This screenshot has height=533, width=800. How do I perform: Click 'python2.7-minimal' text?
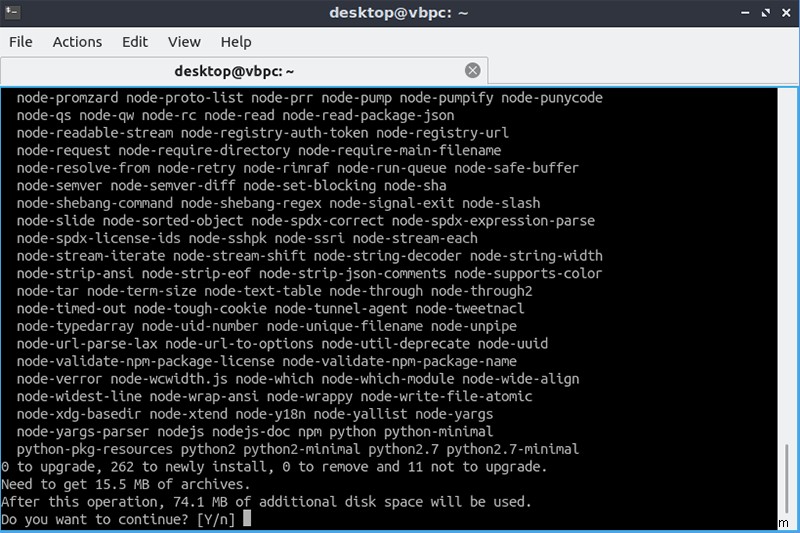[512, 449]
